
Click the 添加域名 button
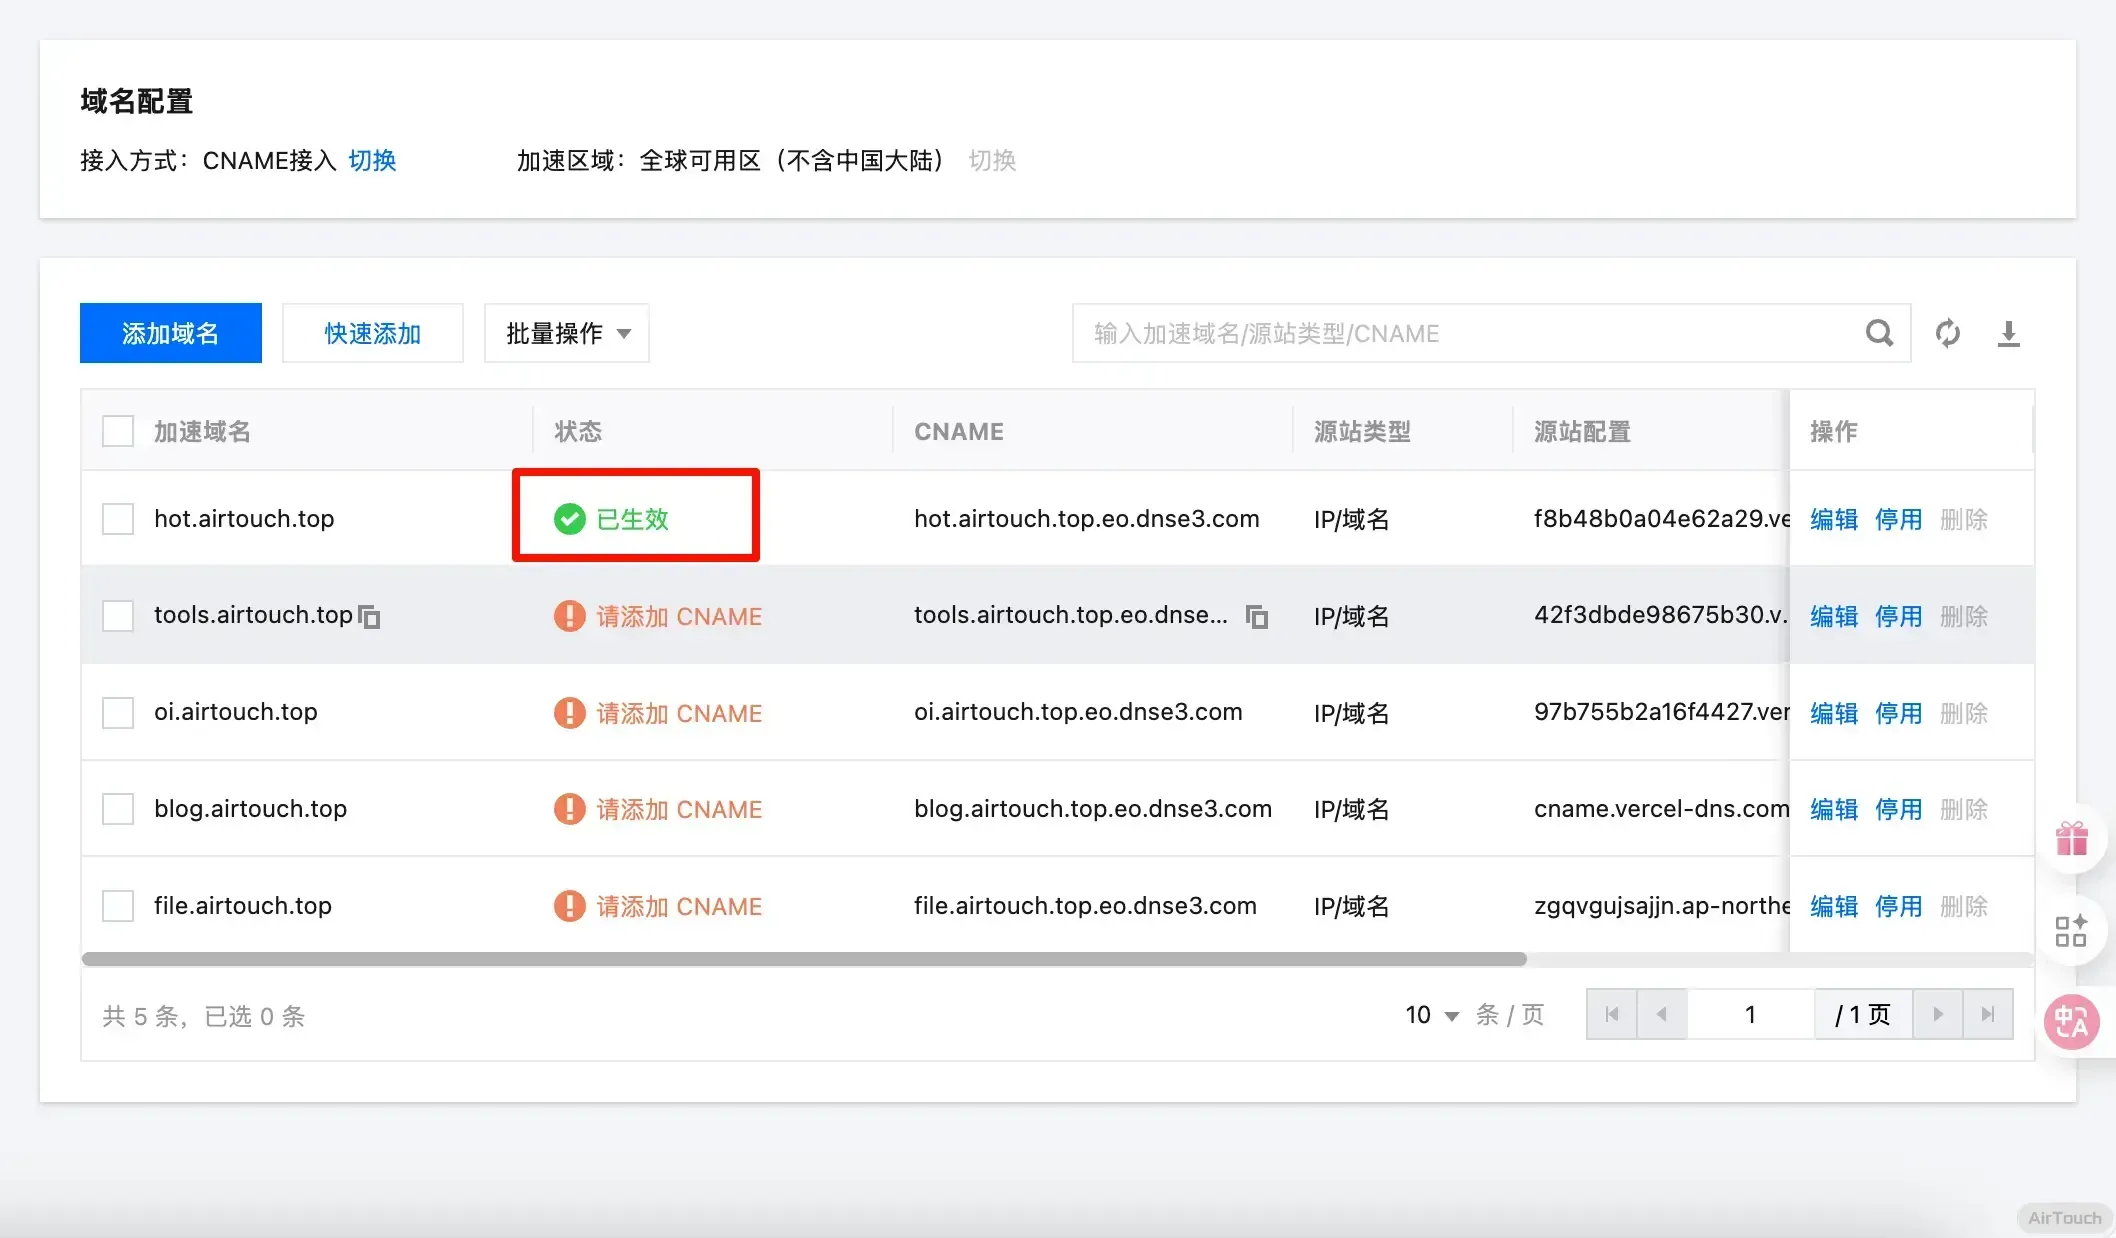[x=171, y=333]
